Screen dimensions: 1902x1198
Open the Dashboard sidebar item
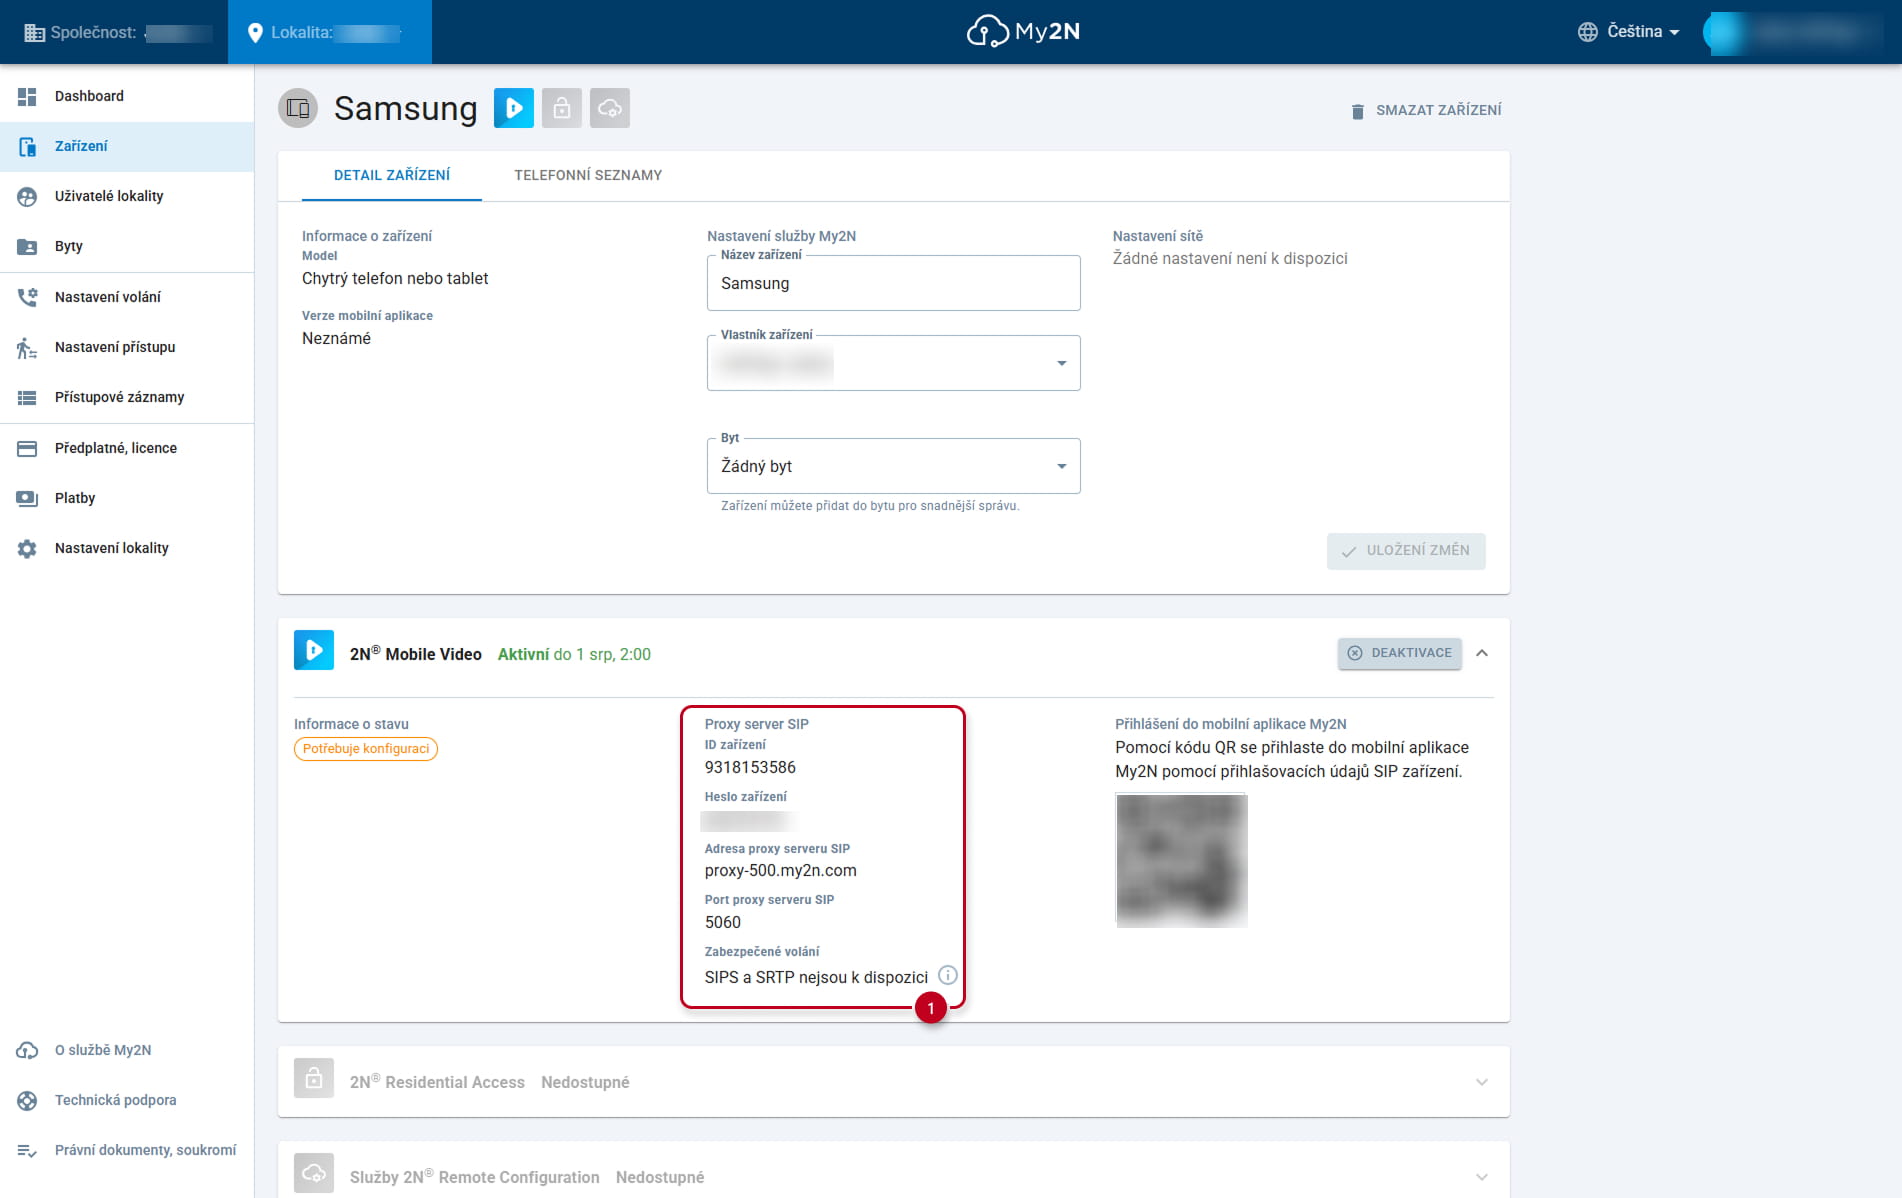point(127,96)
